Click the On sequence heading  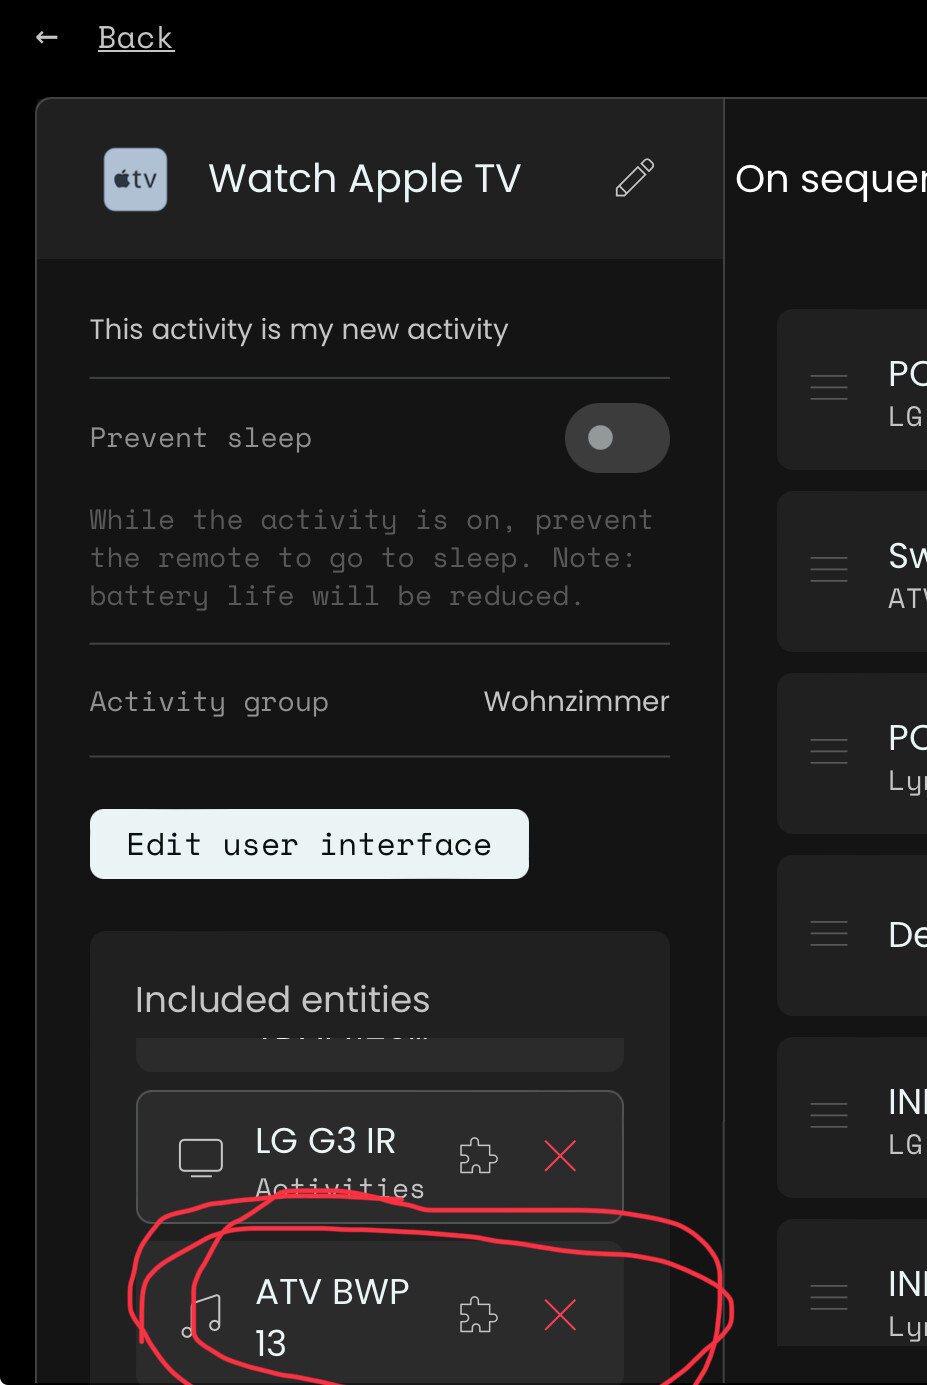click(830, 180)
